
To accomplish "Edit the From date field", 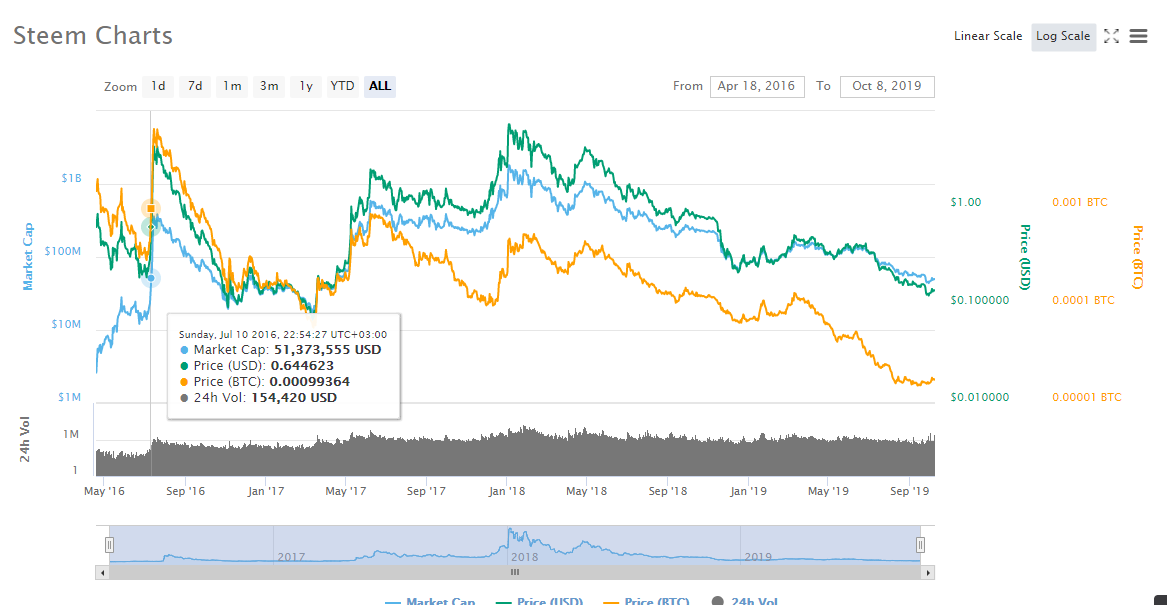I will click(x=756, y=86).
